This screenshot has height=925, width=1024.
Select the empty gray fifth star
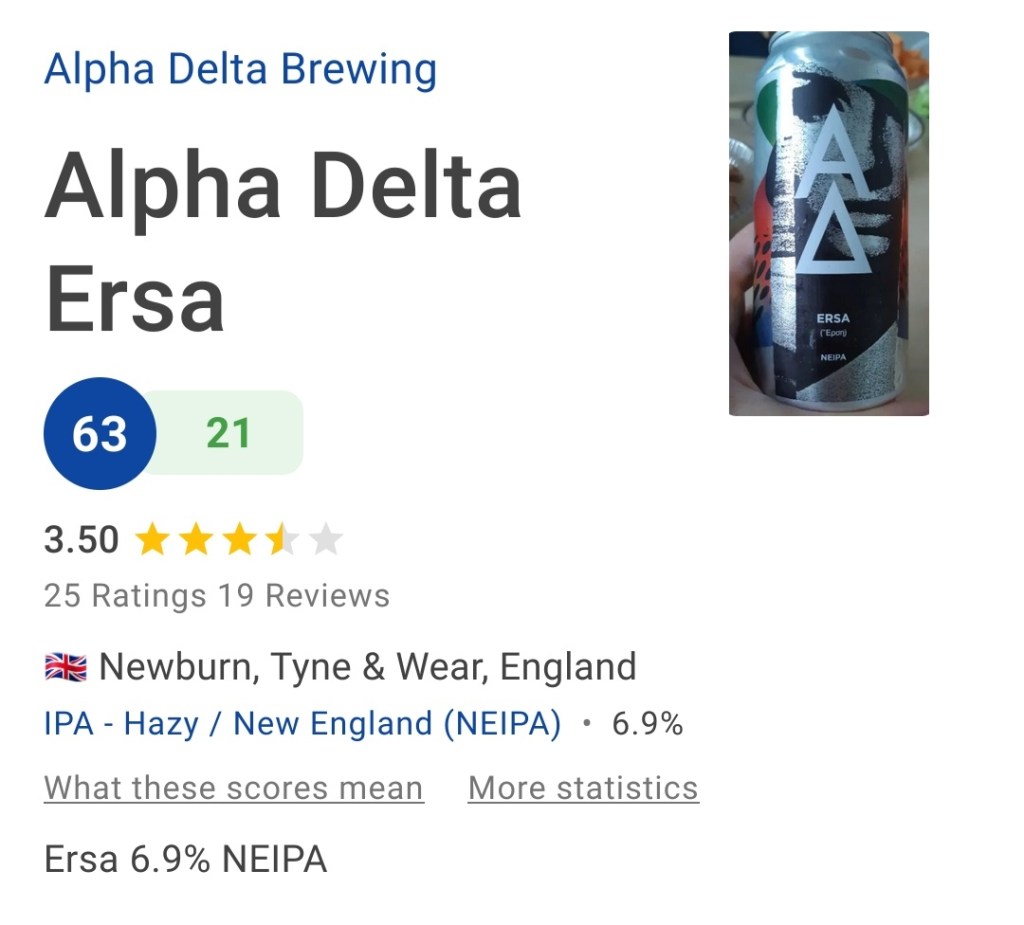(x=326, y=540)
